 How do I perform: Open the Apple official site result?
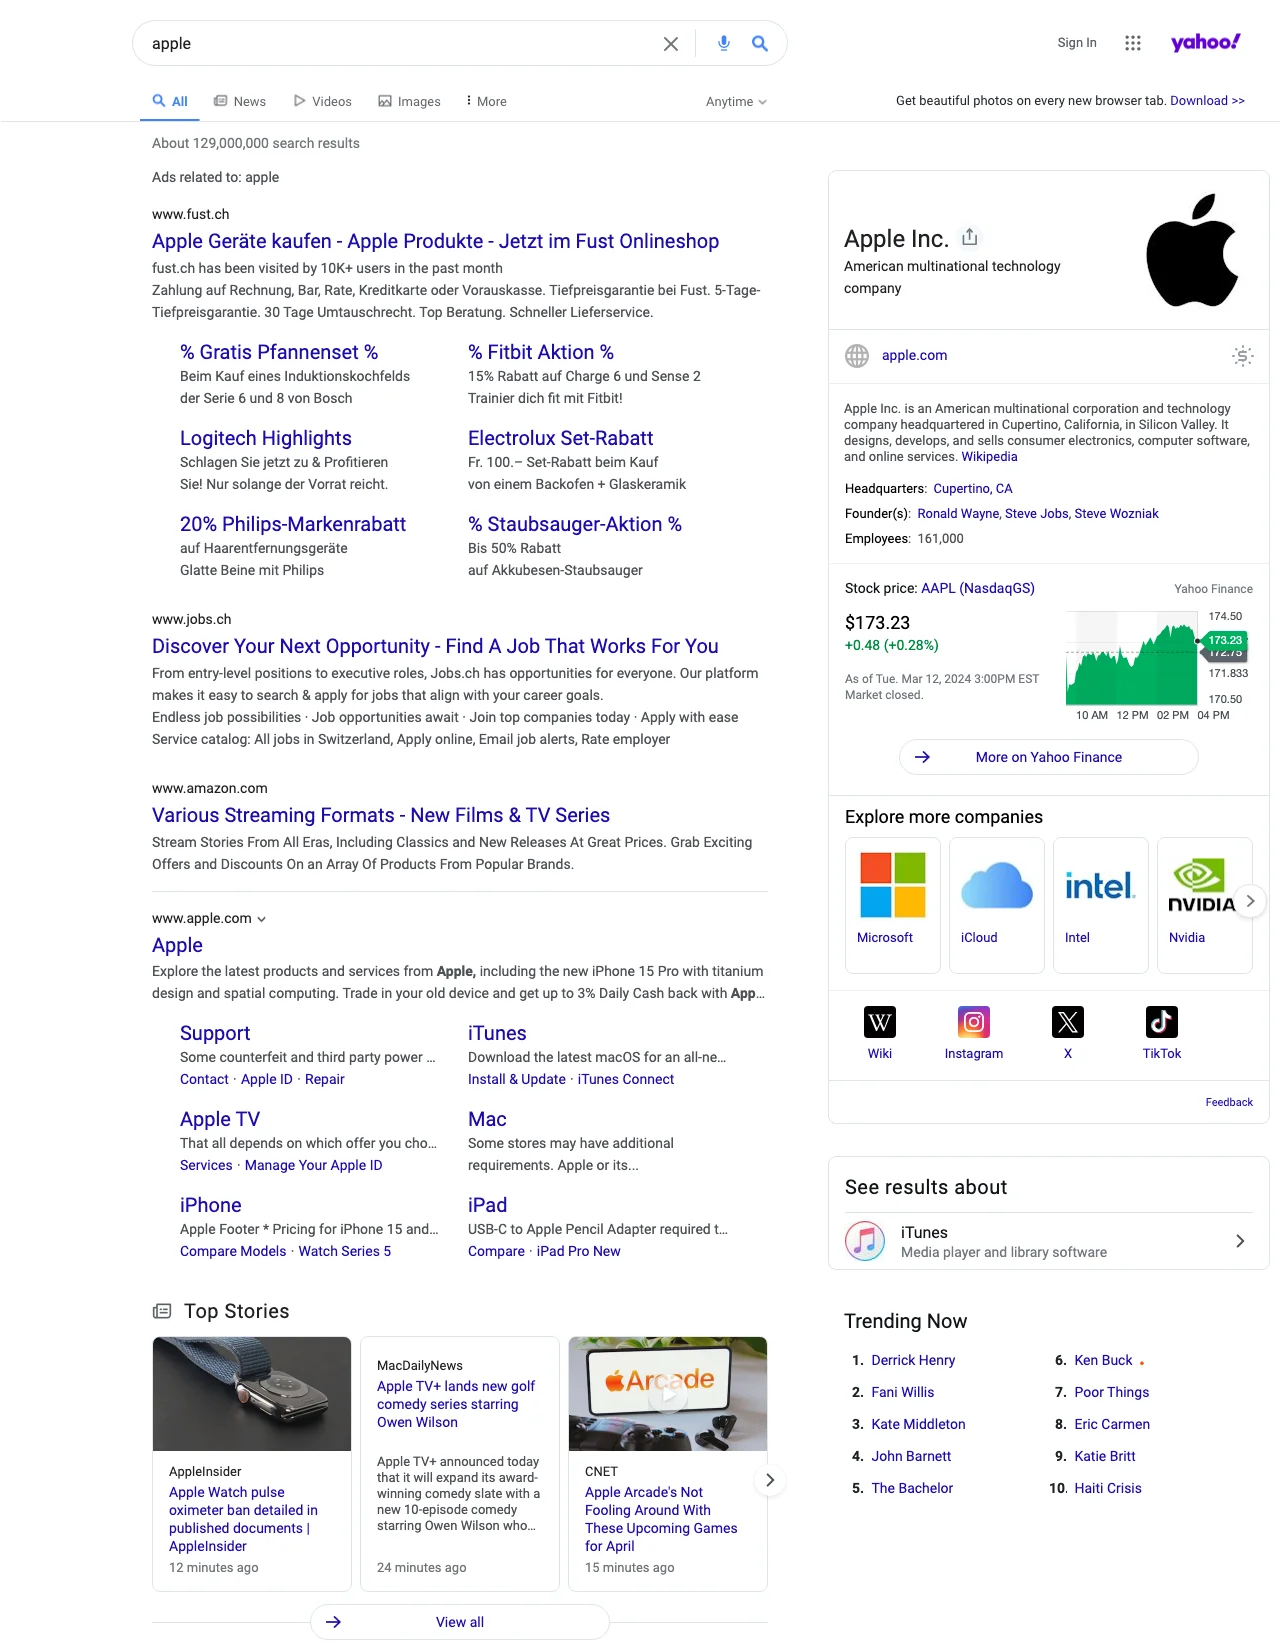tap(177, 945)
